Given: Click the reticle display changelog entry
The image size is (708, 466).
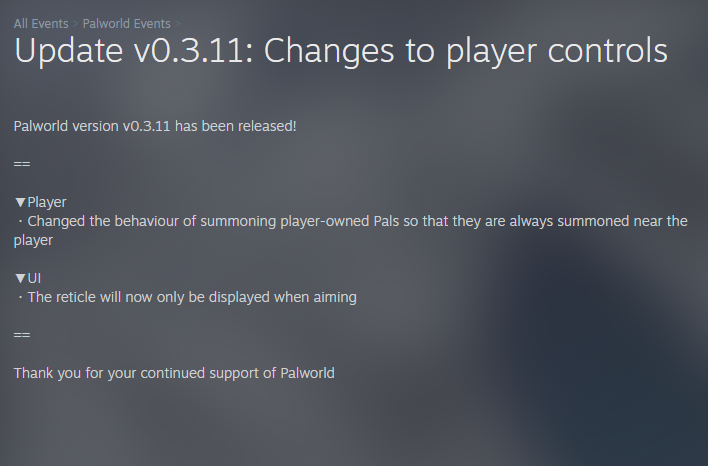Looking at the screenshot, I should tap(191, 297).
